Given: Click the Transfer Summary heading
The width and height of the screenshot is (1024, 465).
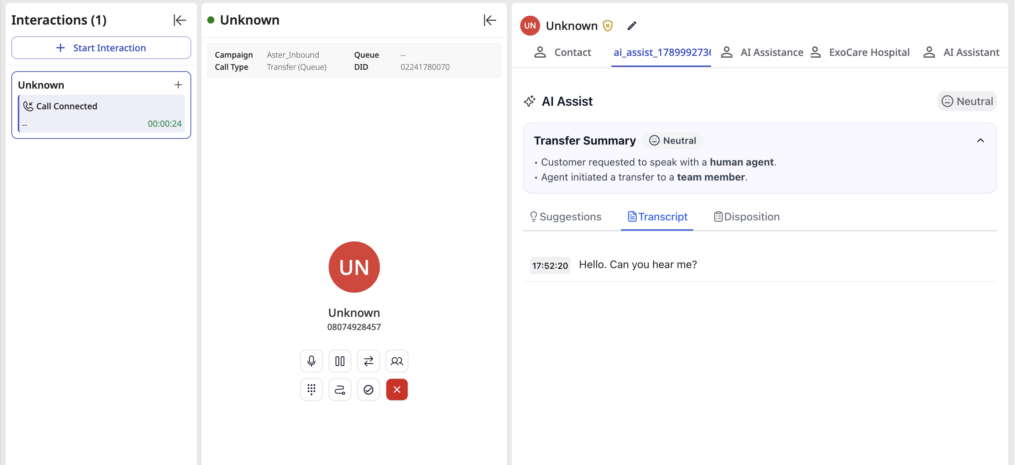Looking at the screenshot, I should coord(584,140).
